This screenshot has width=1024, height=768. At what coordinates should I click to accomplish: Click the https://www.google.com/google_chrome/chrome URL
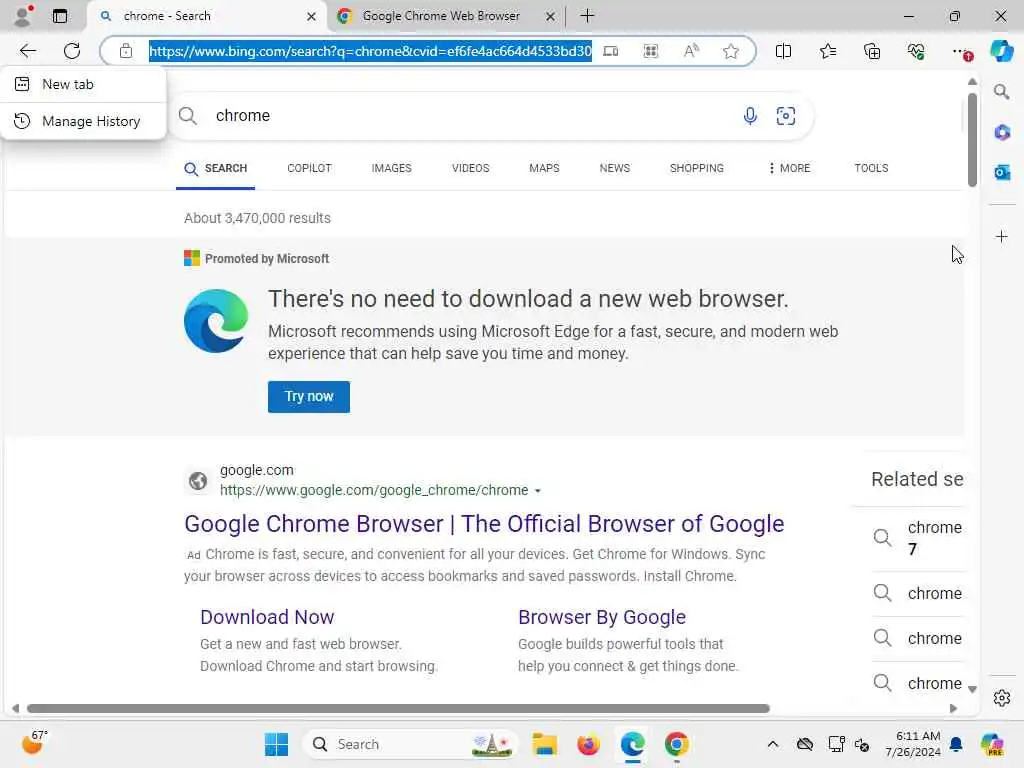click(x=374, y=490)
